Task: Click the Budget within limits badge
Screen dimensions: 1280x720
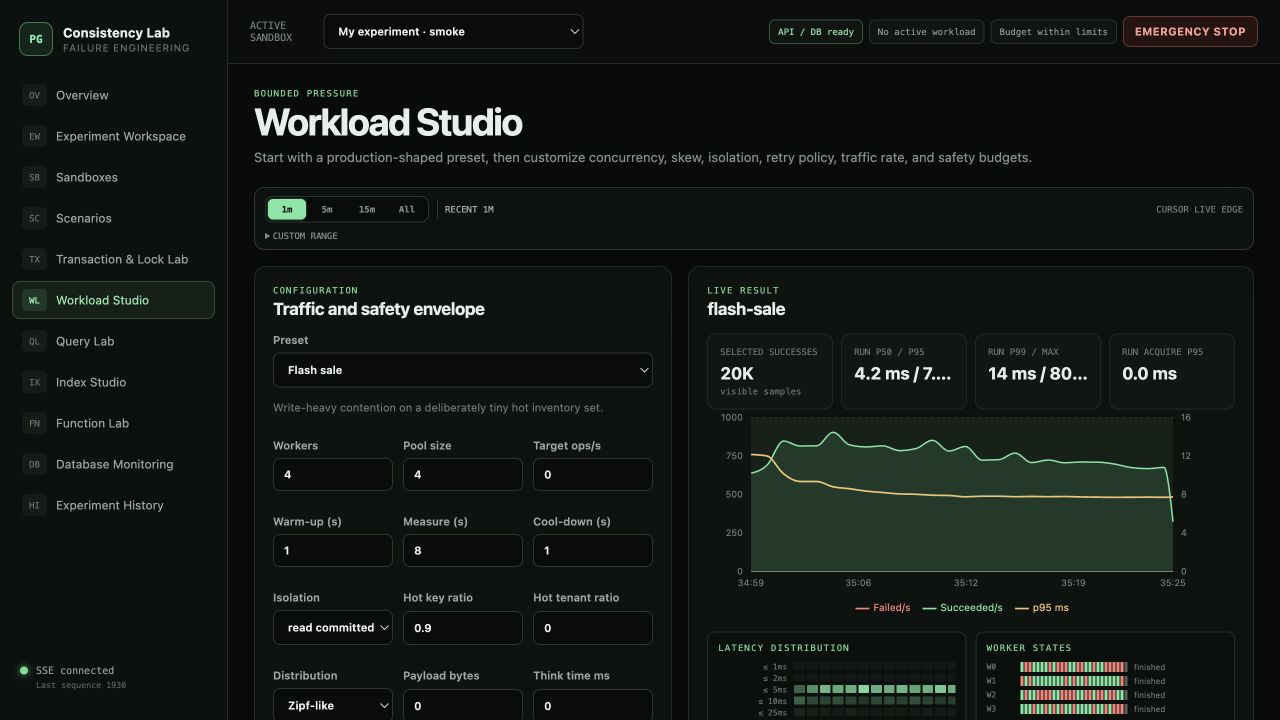Action: click(x=1053, y=32)
